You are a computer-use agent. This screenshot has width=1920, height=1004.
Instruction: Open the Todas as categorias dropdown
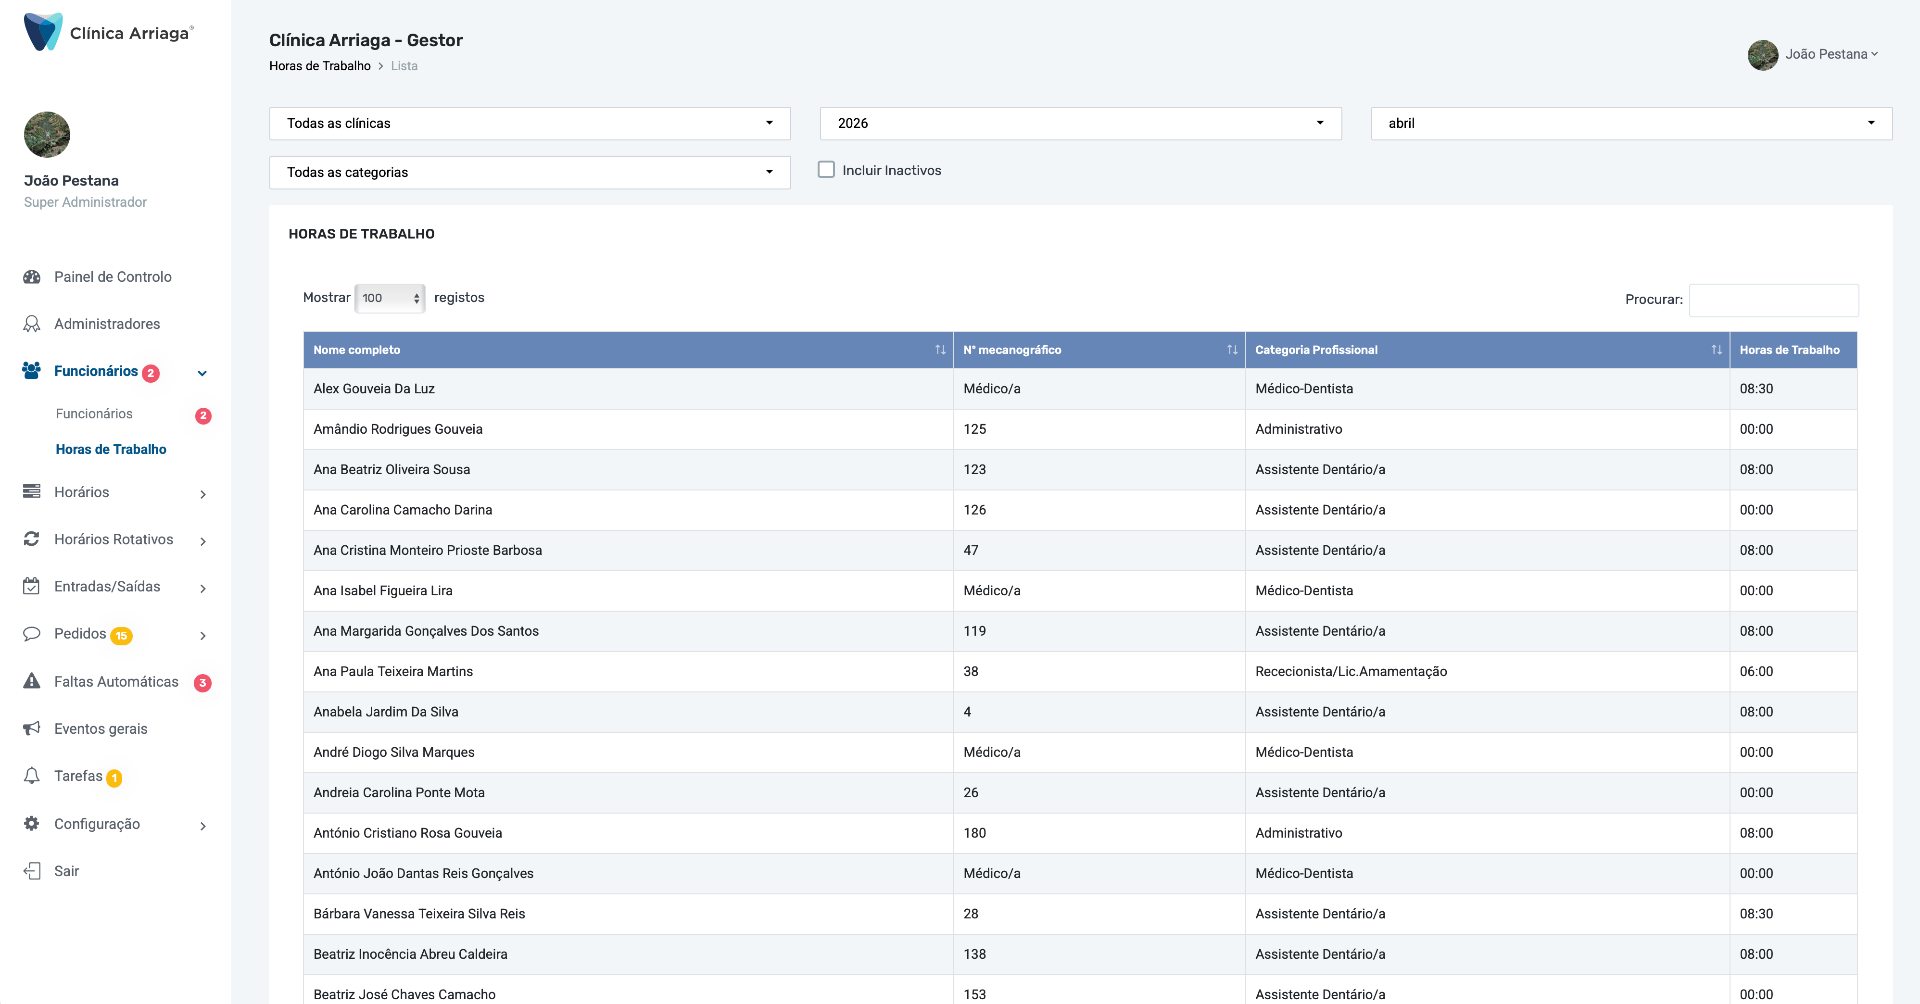pyautogui.click(x=530, y=172)
